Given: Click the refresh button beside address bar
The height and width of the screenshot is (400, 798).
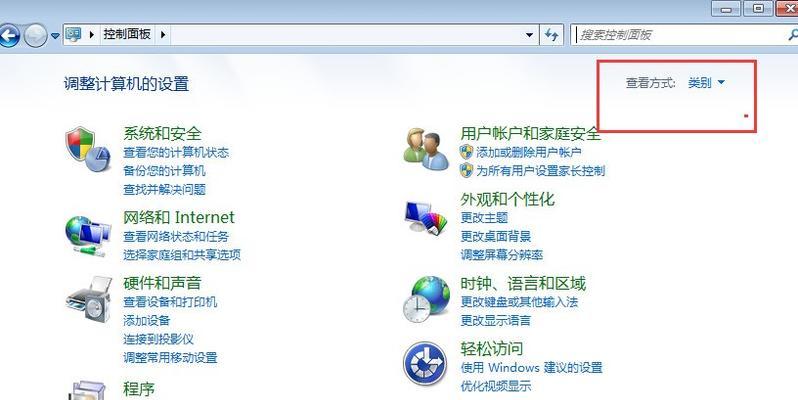Looking at the screenshot, I should click(x=551, y=35).
